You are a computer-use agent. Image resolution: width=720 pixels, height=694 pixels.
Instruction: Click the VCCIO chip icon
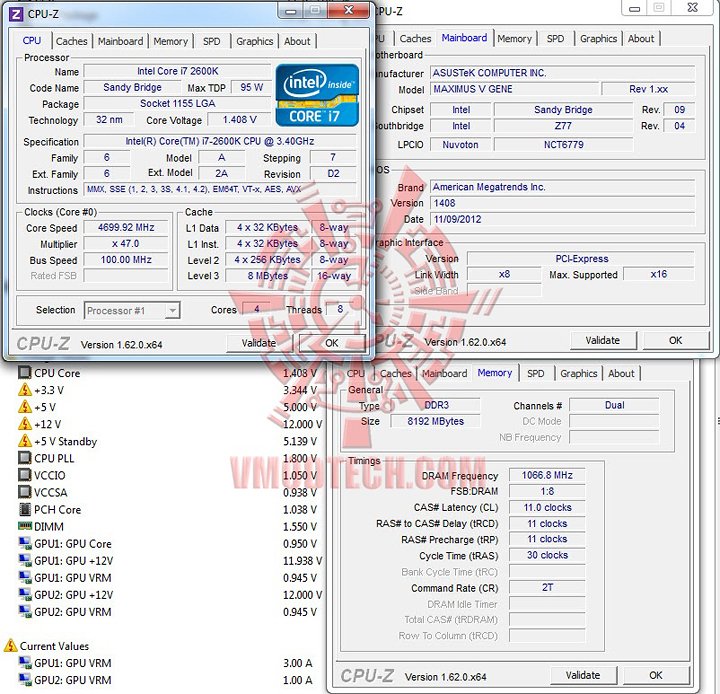25,475
